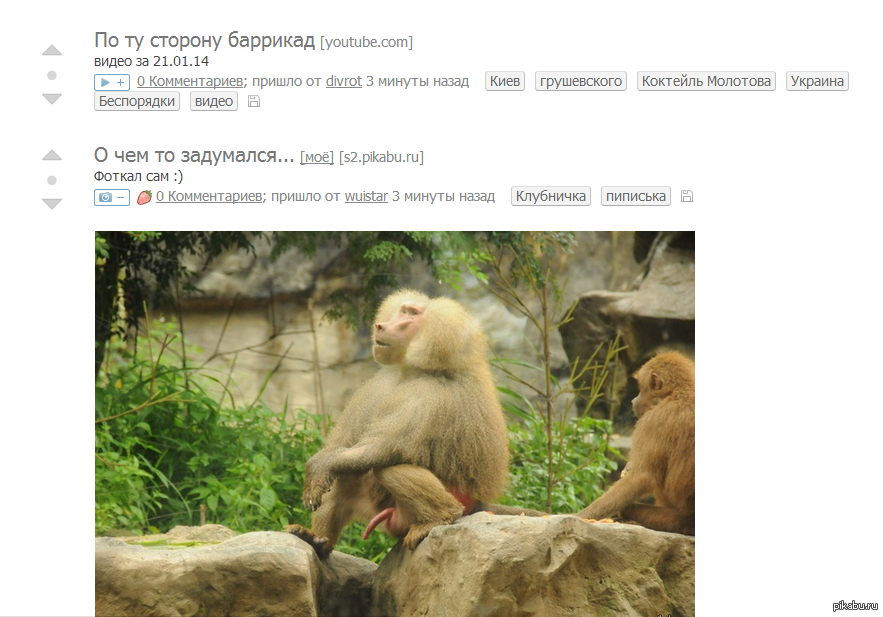
Task: Click the rating dot of the monkey post
Action: pos(52,180)
